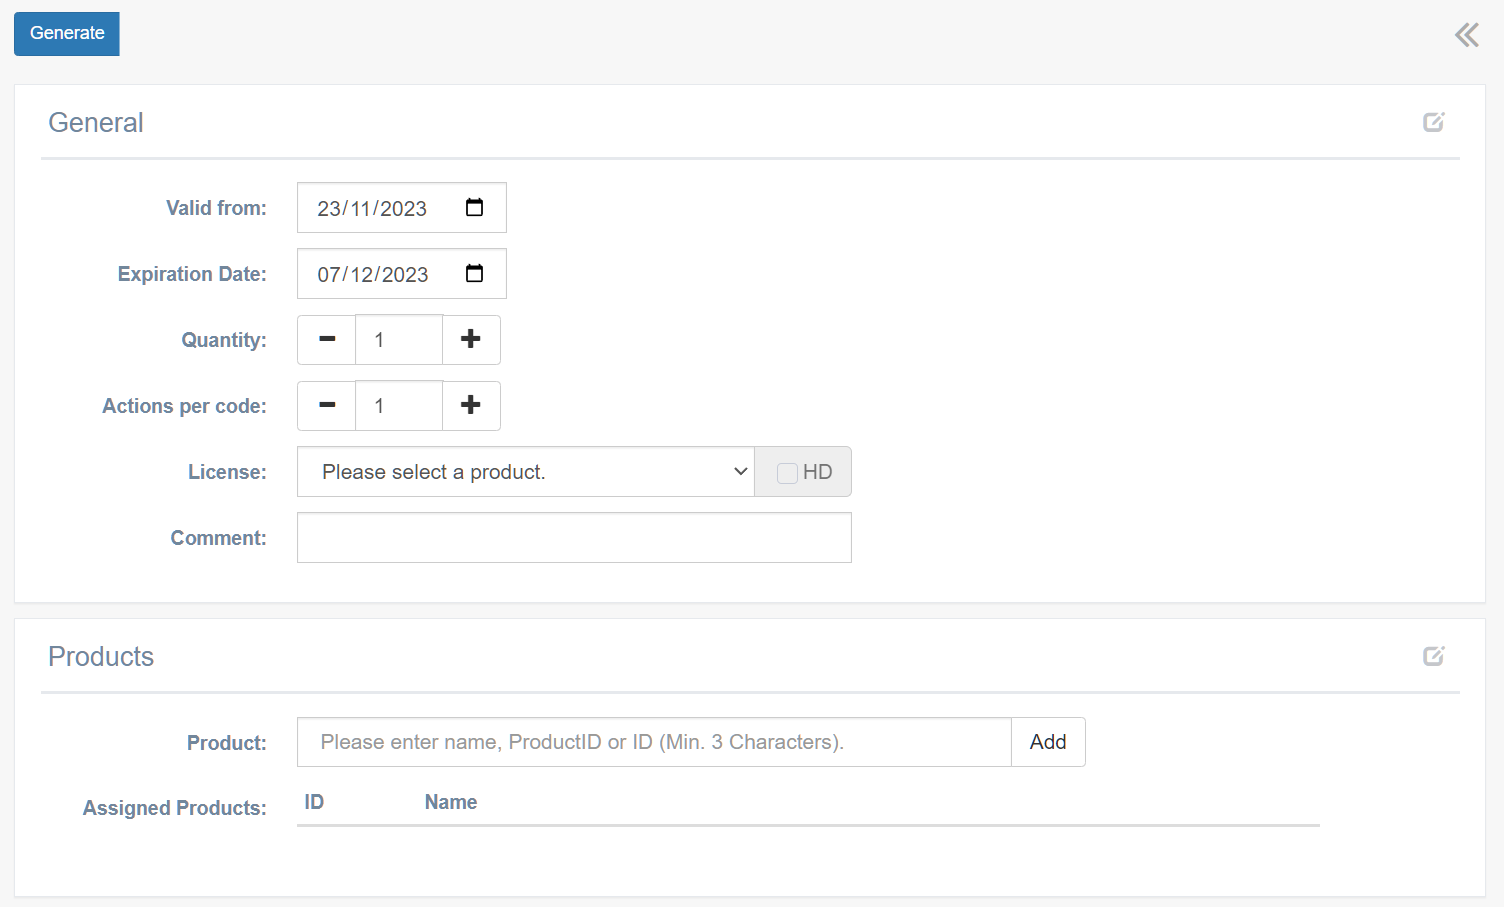
Task: Open calendar picker for Valid from
Action: point(474,208)
